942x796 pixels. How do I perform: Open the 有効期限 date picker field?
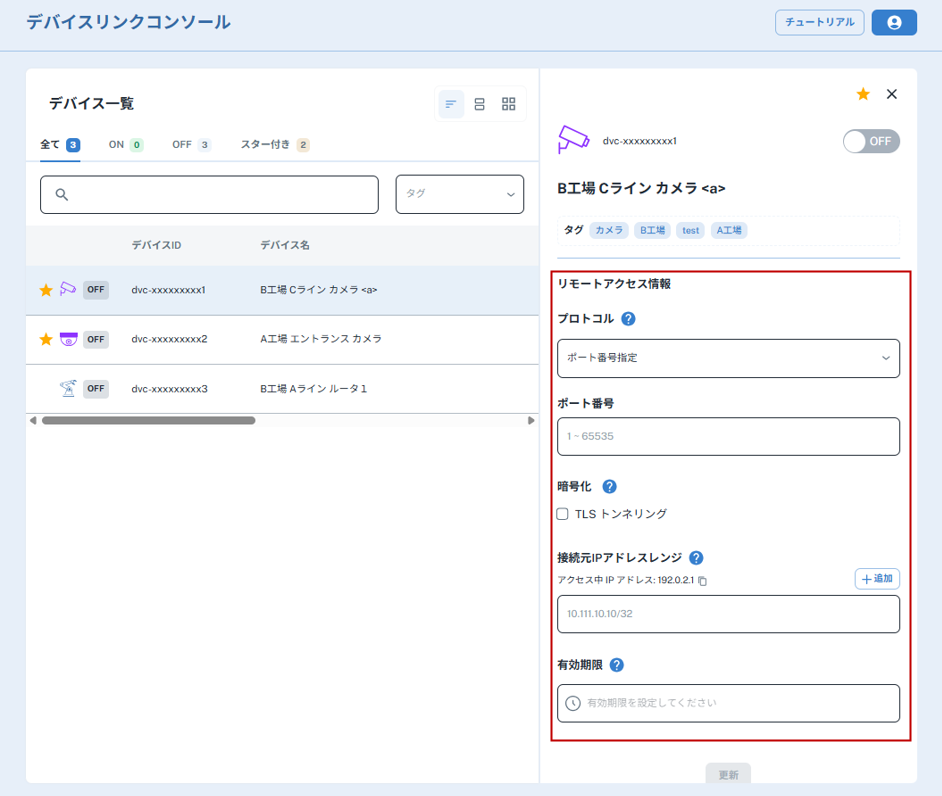click(x=728, y=703)
